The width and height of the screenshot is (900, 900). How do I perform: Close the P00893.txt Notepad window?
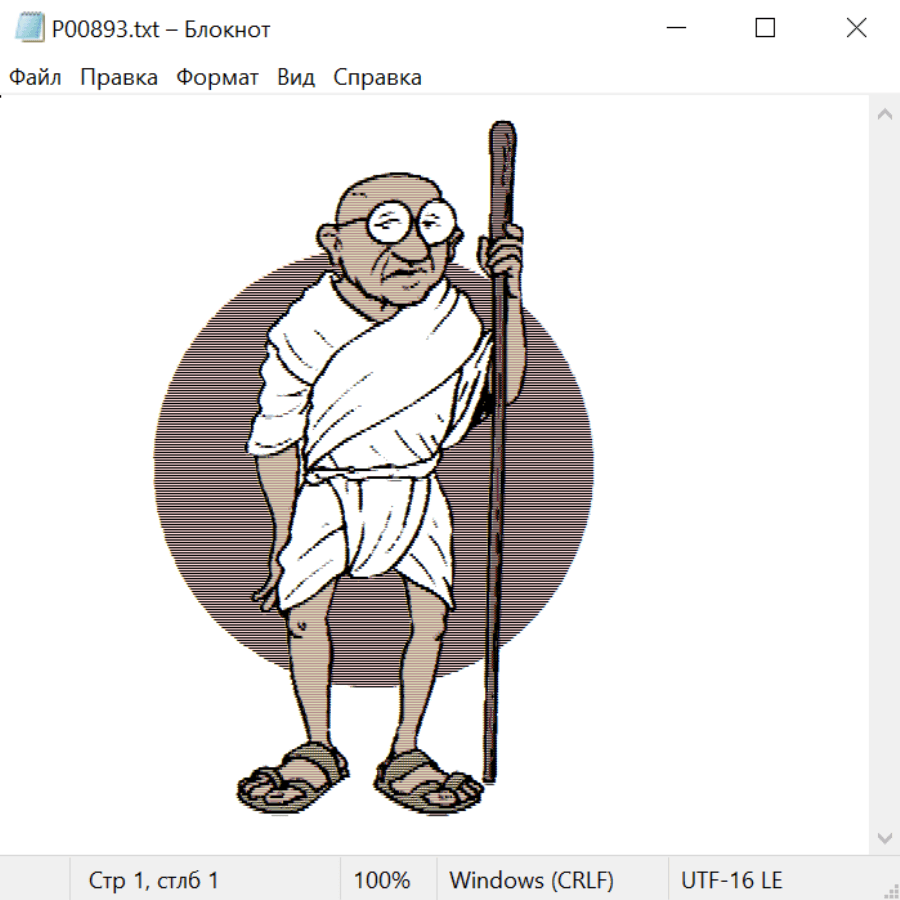click(x=856, y=29)
